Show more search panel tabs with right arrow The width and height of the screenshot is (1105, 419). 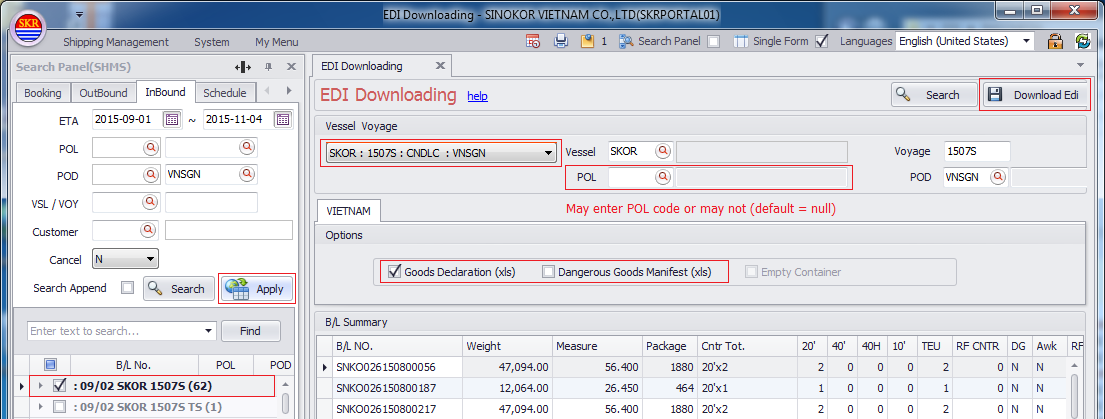click(x=288, y=91)
